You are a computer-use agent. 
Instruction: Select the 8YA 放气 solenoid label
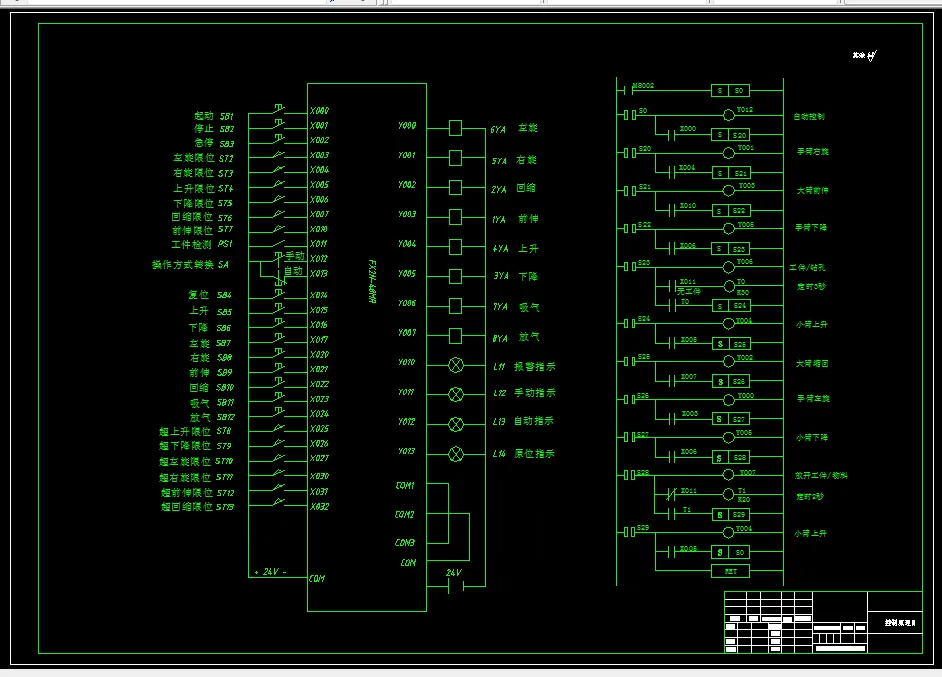516,338
